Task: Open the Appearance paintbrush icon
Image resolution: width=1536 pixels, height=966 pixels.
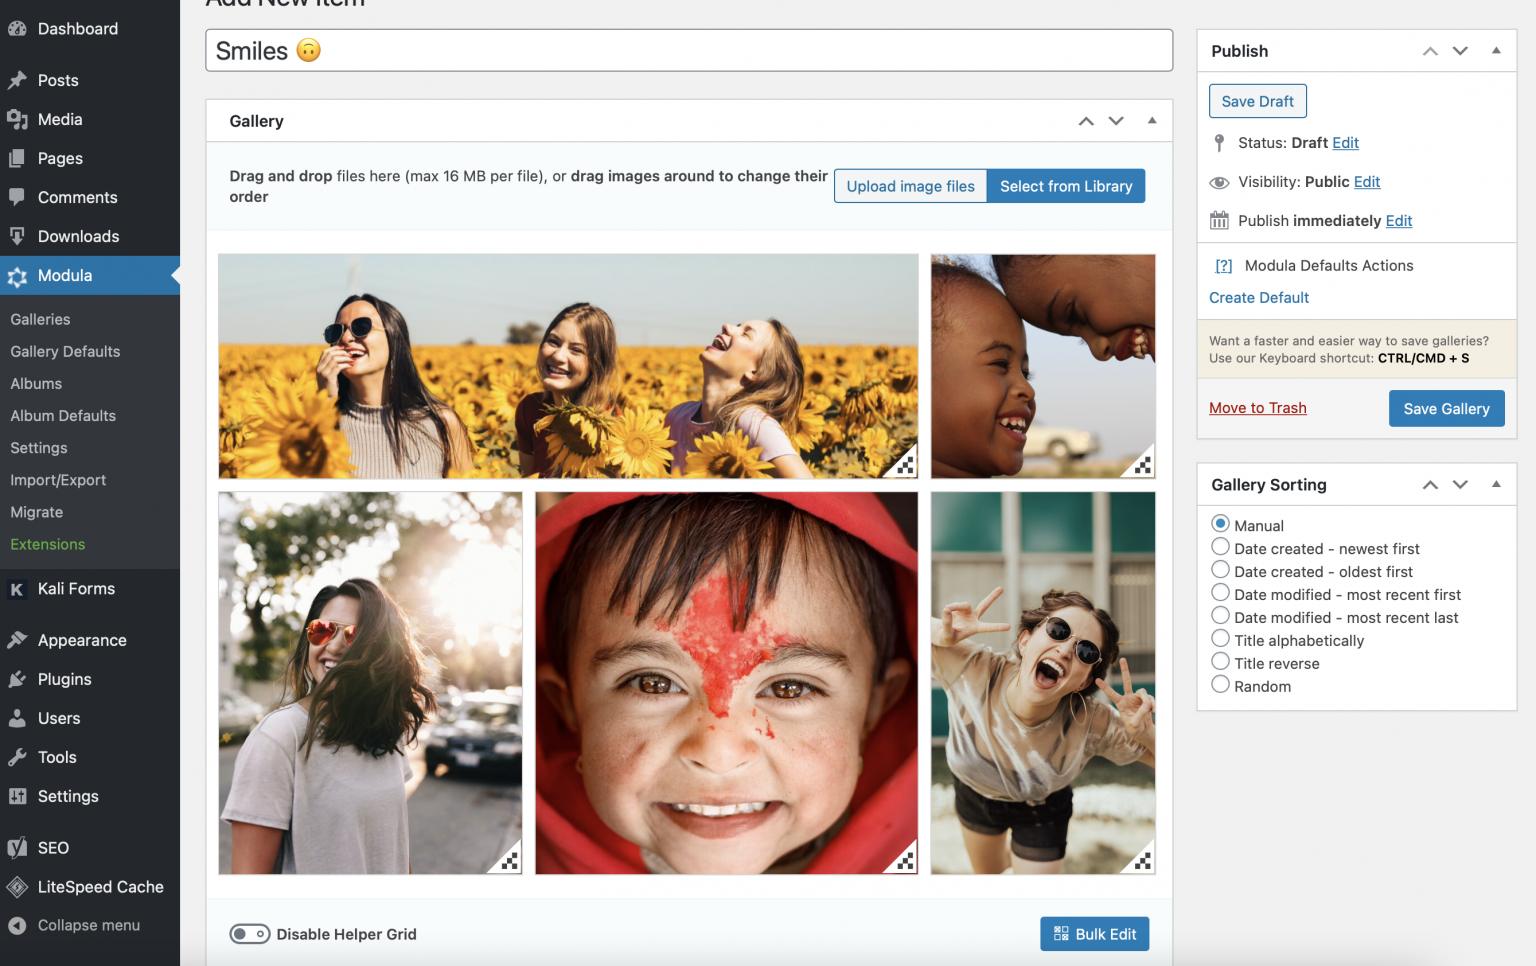Action: [x=17, y=640]
